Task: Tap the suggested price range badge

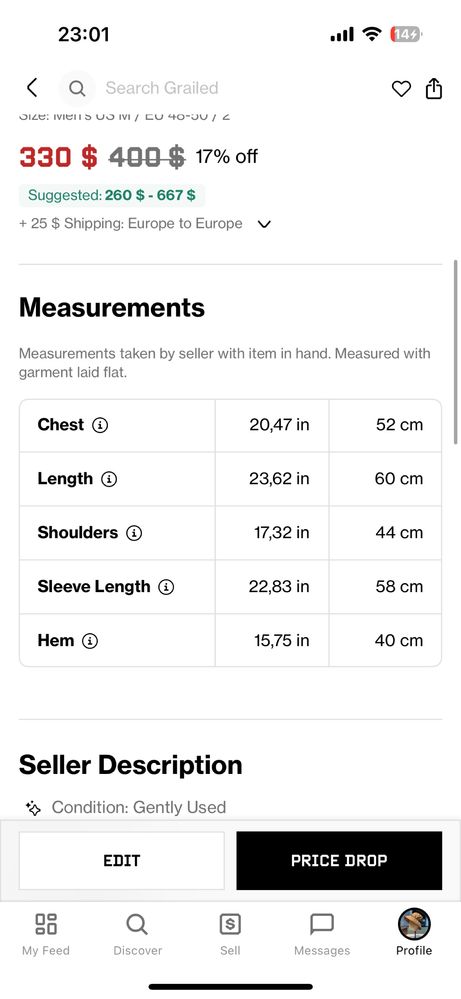Action: click(112, 196)
